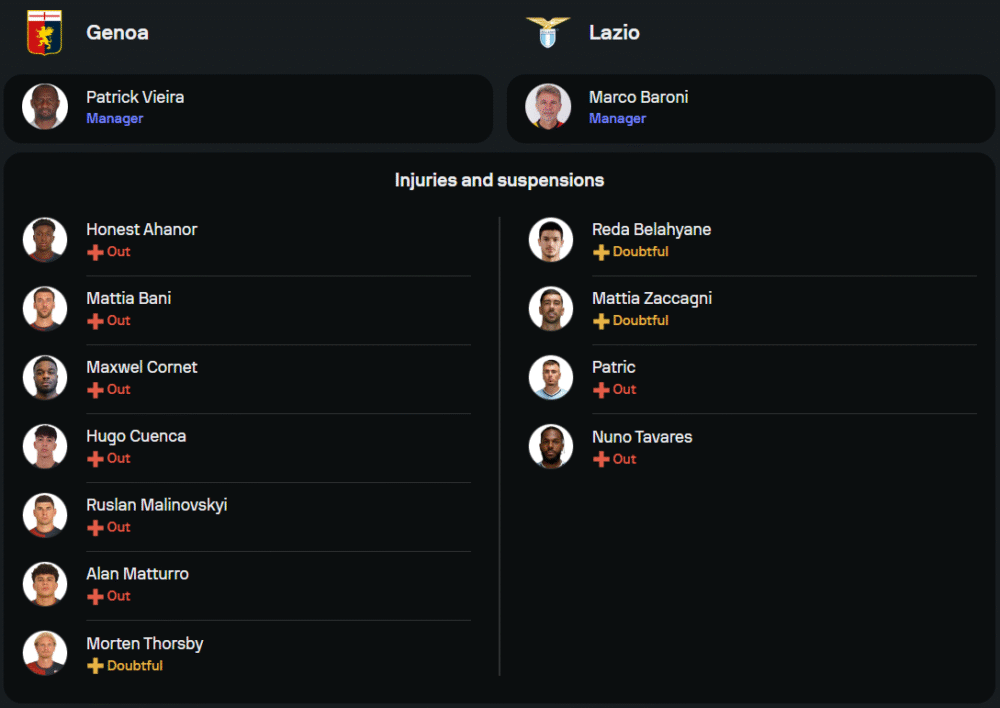Open the Lazio team name link
The image size is (1000, 708).
(x=614, y=32)
